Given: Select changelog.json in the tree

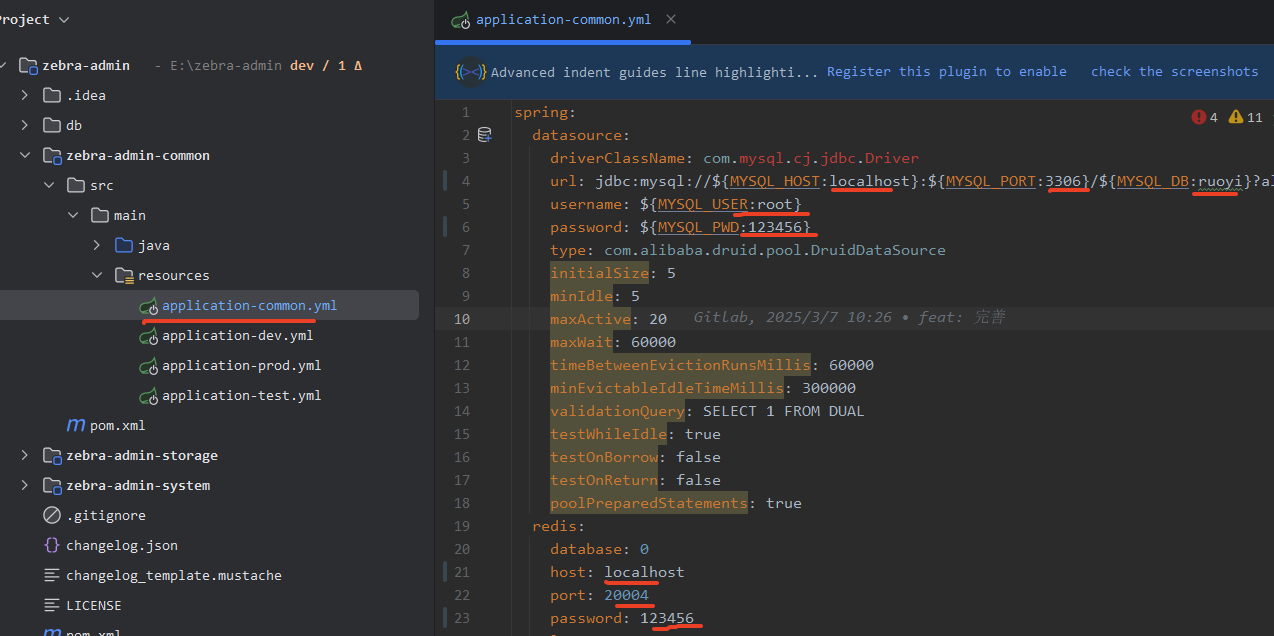Looking at the screenshot, I should pos(121,545).
